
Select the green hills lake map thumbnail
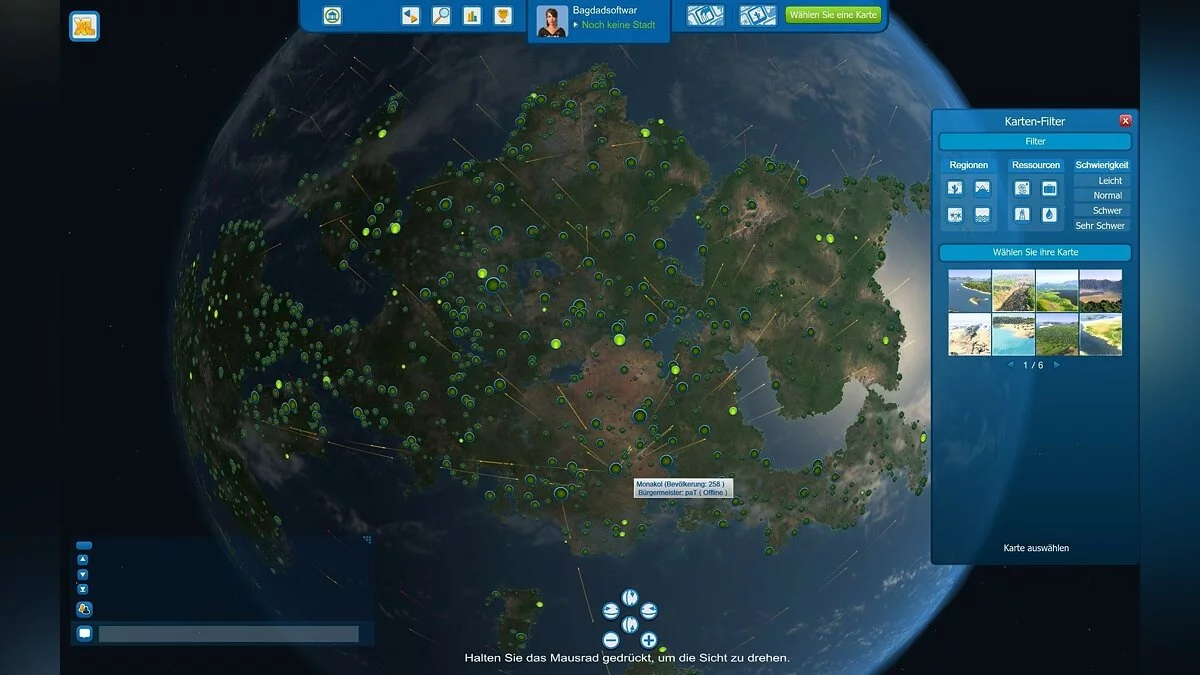1057,290
